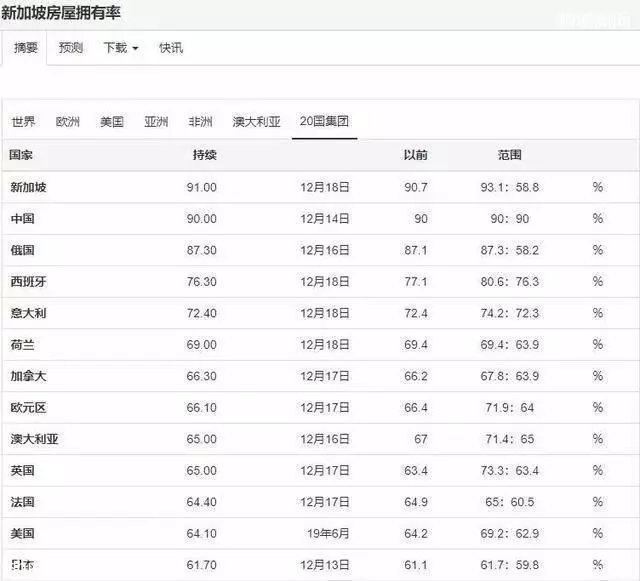Click the range 90: 90
The width and height of the screenshot is (640, 581).
(x=510, y=219)
